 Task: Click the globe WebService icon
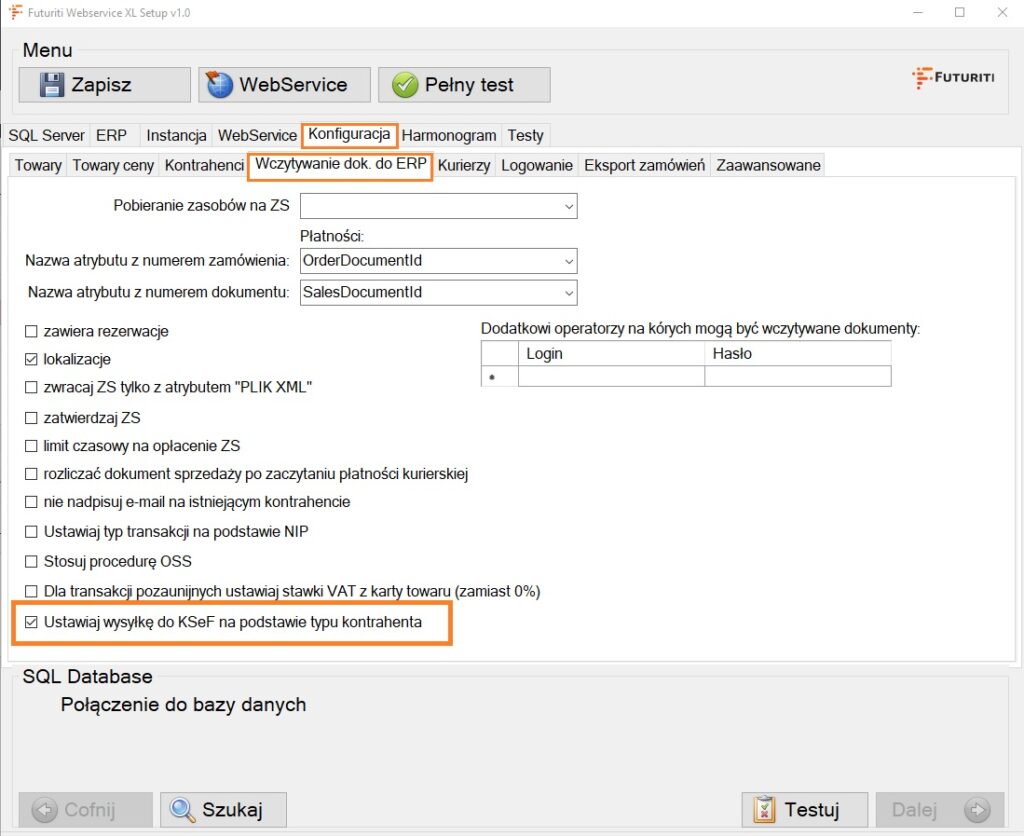click(220, 85)
